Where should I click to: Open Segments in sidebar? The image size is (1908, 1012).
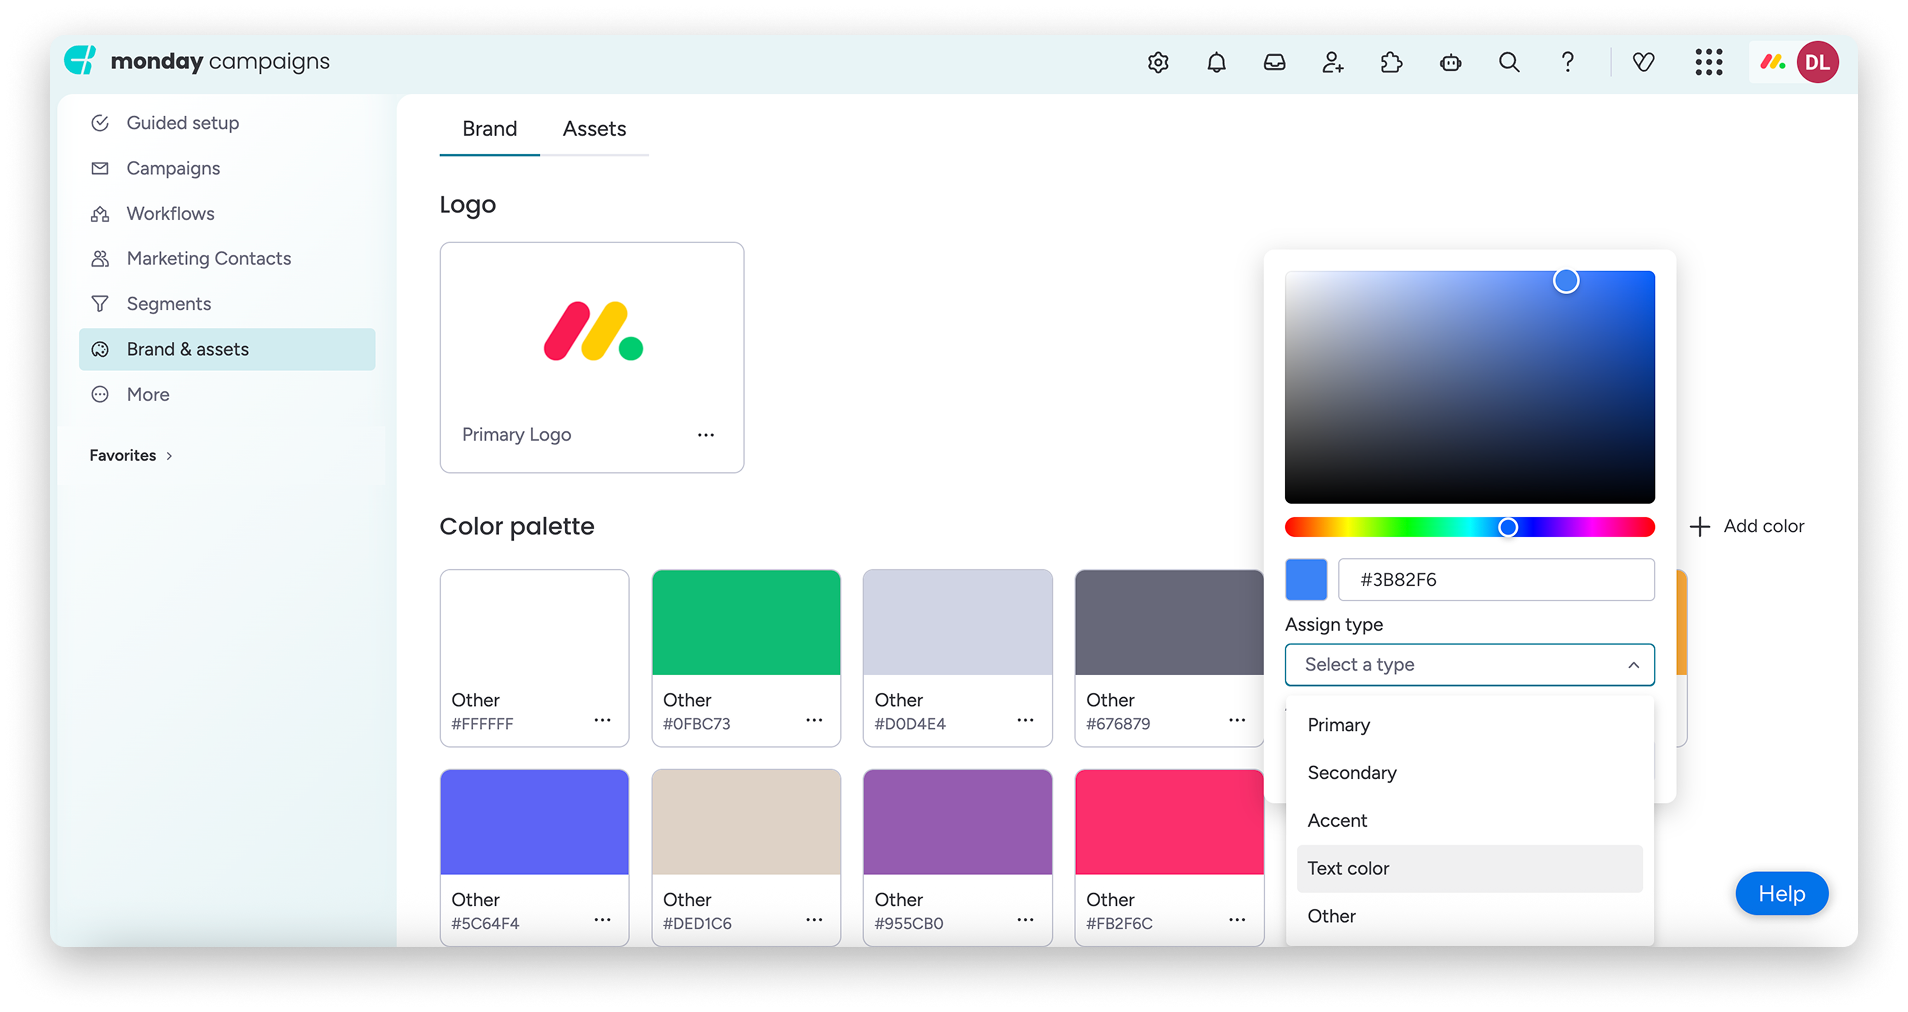click(x=227, y=304)
